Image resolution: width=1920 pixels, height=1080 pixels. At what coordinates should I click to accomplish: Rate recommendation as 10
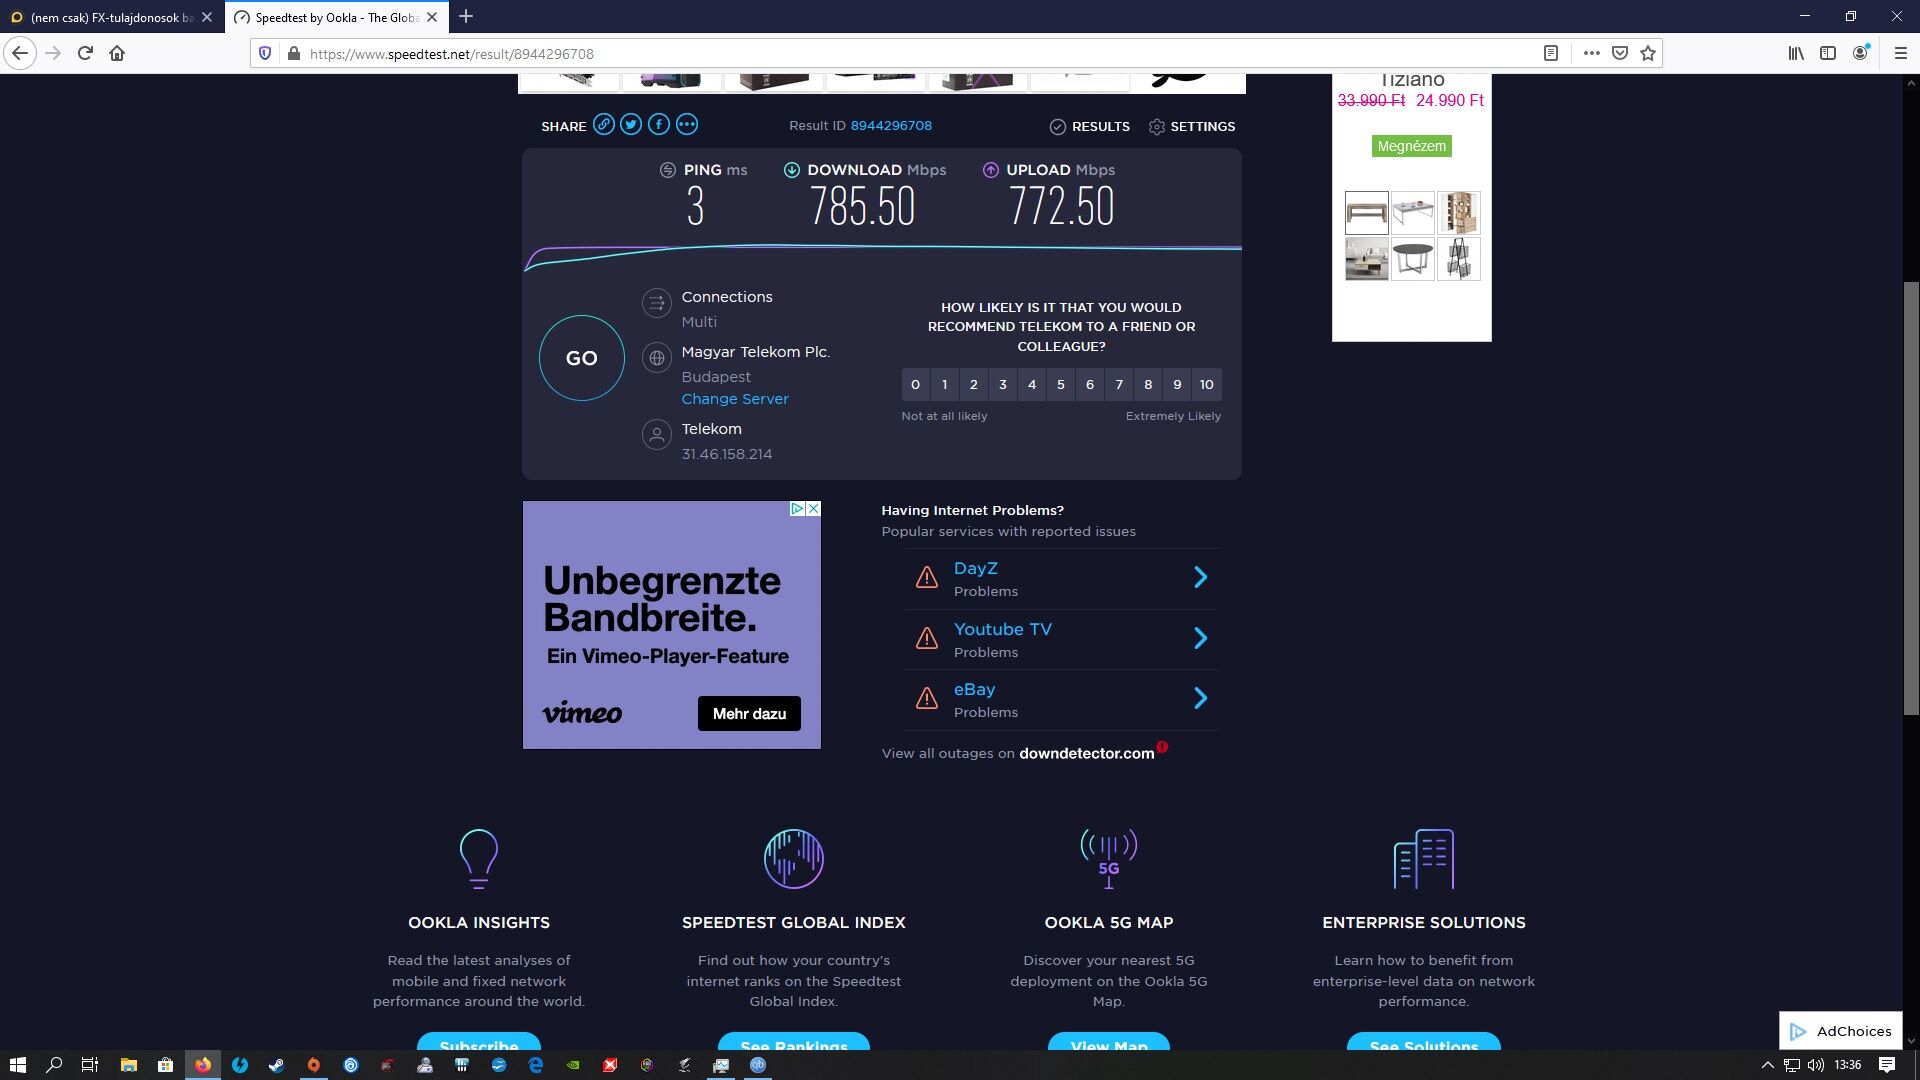(1207, 385)
